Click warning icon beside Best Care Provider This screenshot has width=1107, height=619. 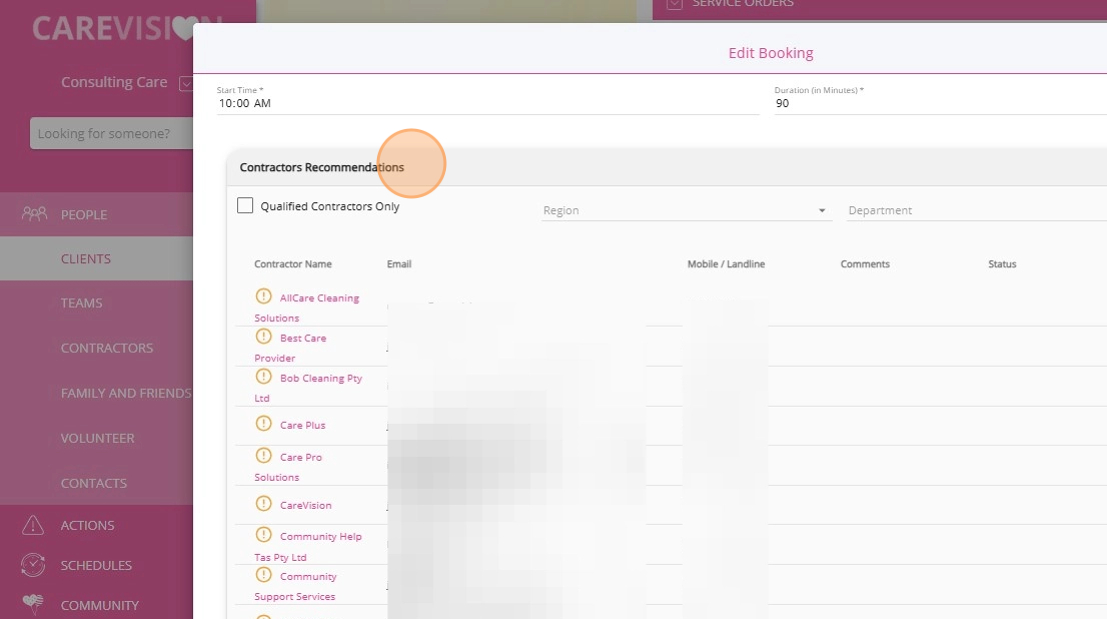263,337
